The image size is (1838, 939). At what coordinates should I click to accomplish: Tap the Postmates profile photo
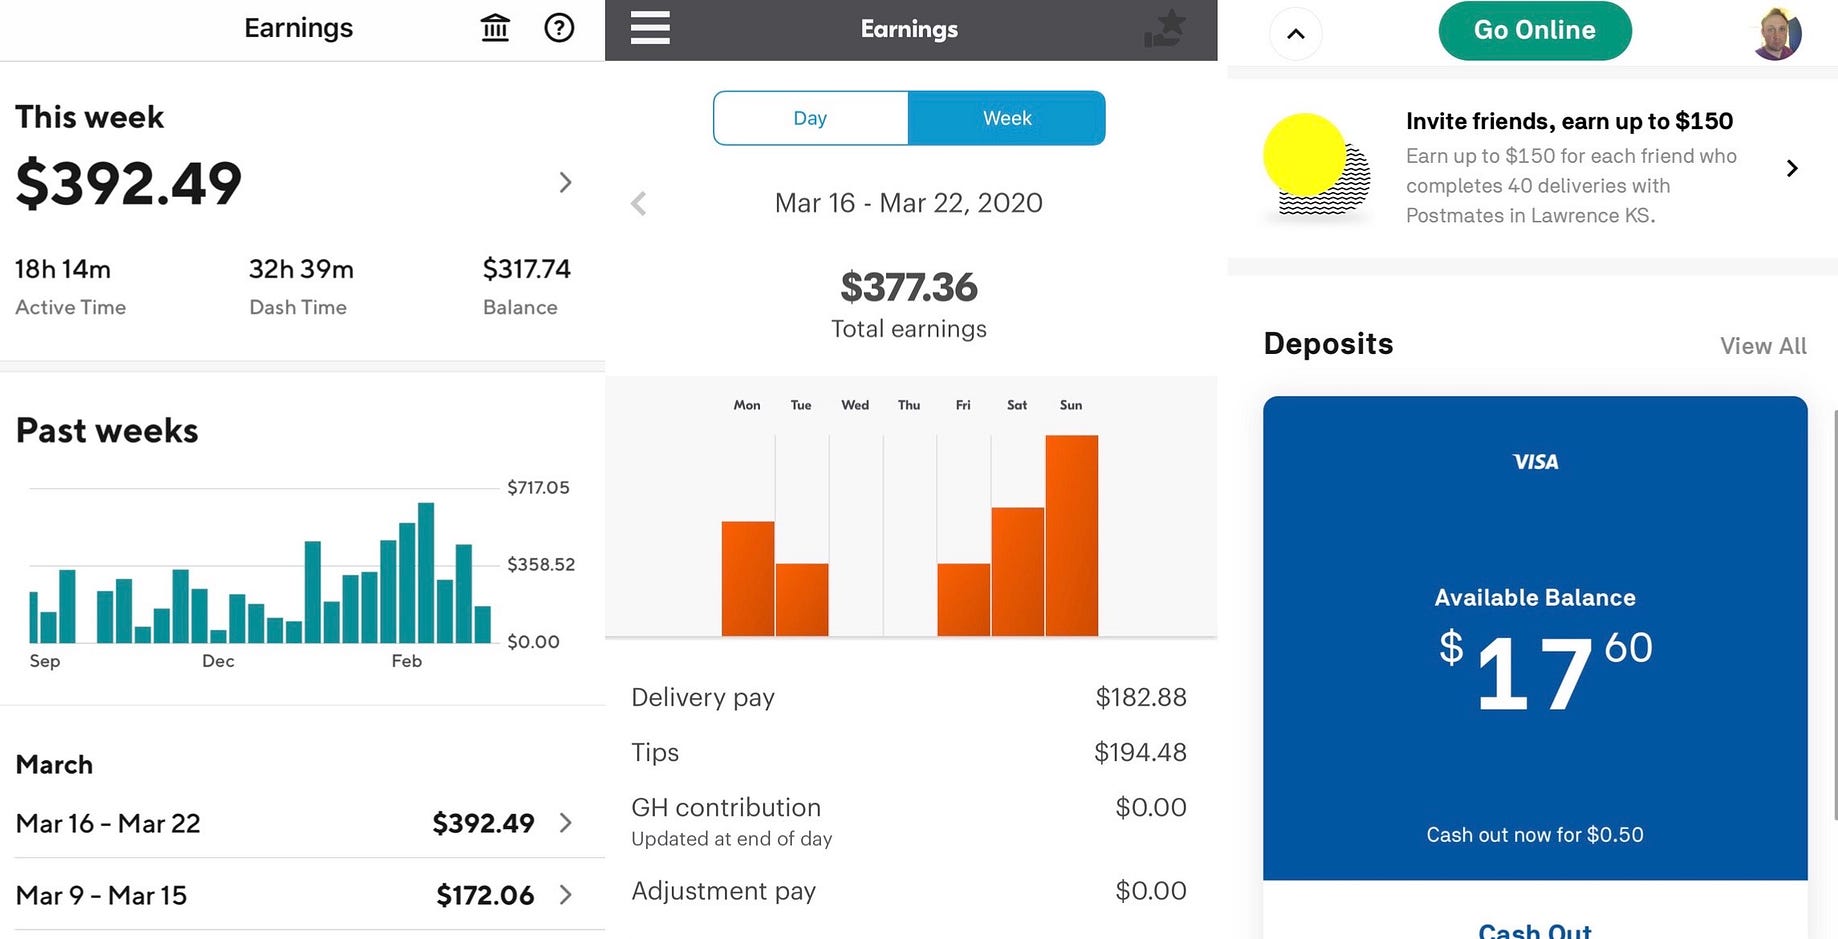pyautogui.click(x=1777, y=33)
